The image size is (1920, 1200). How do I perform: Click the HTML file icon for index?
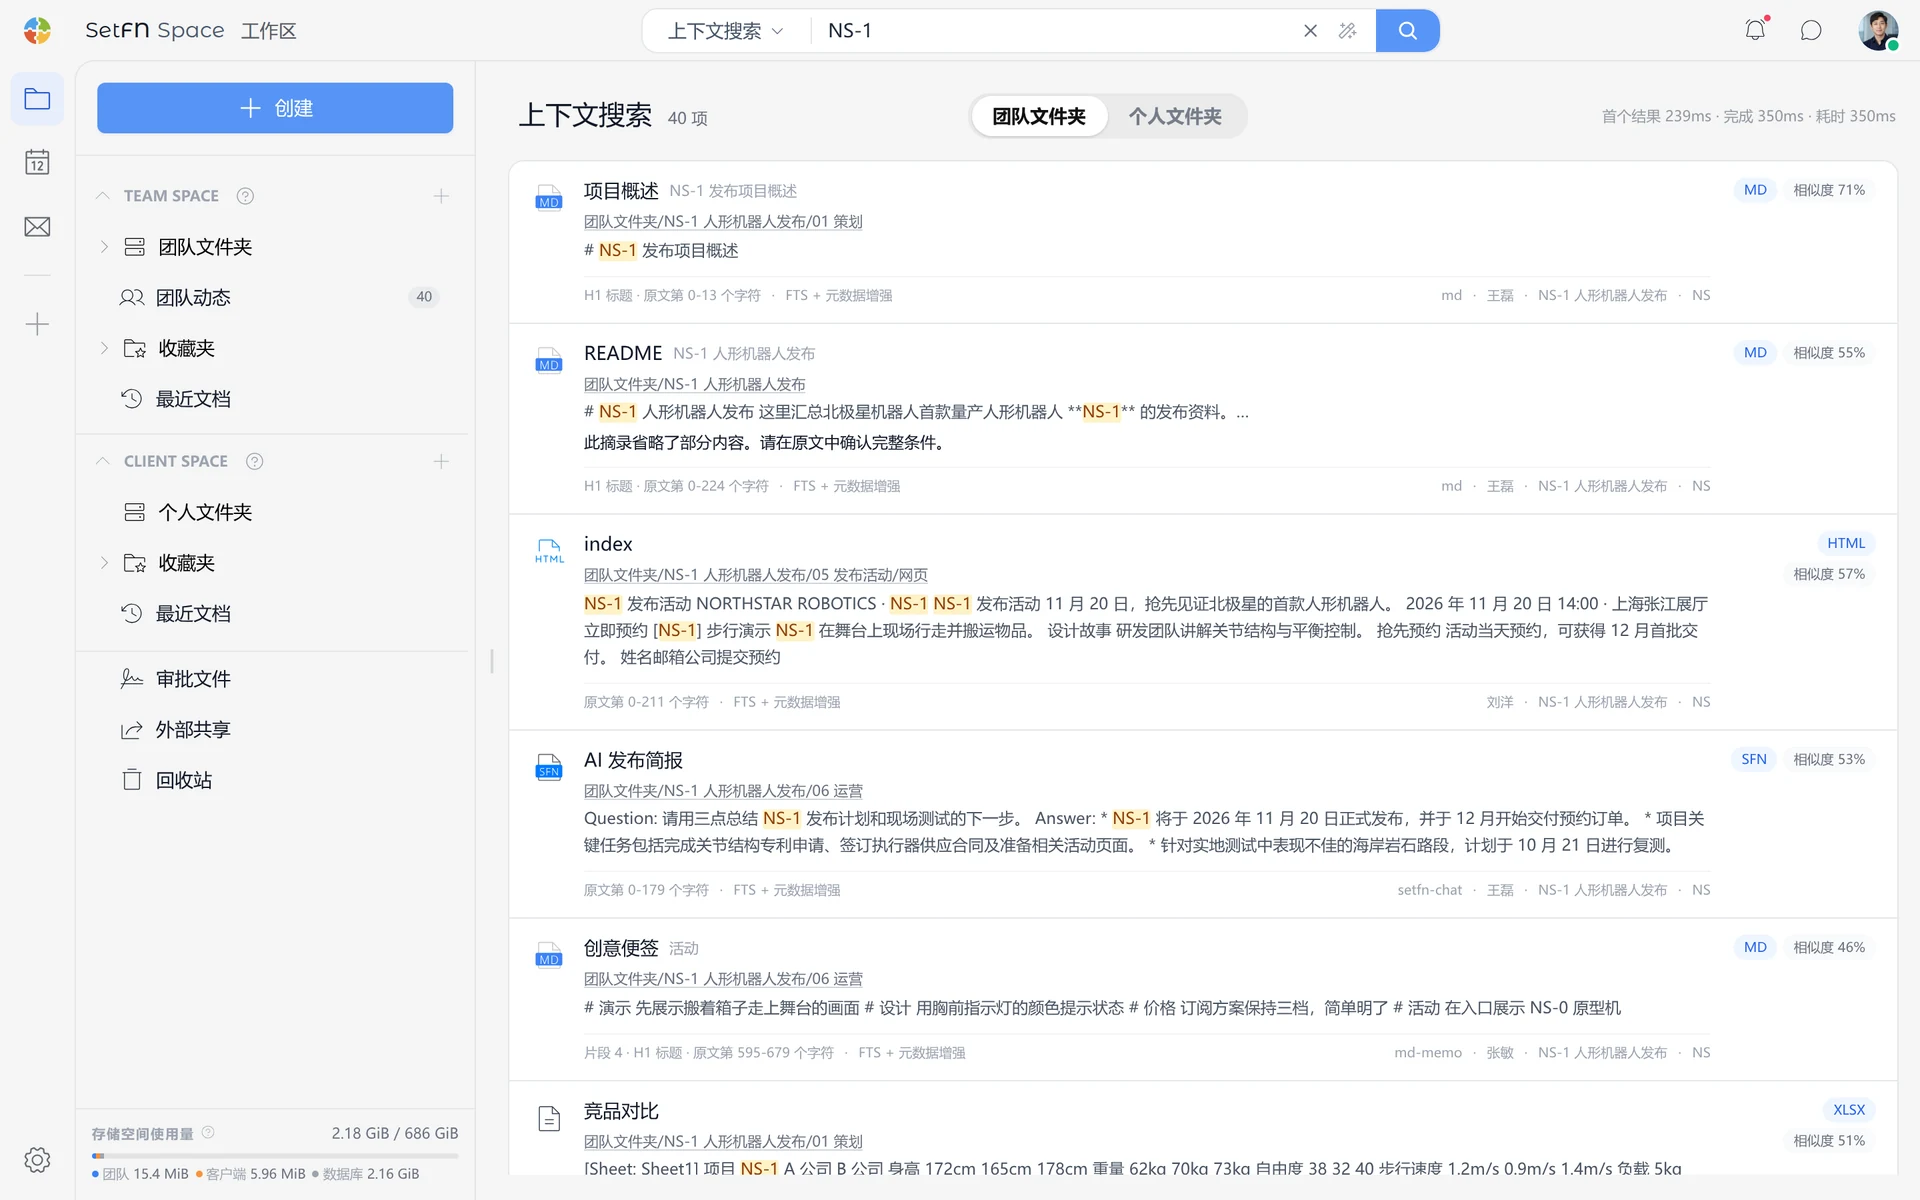tap(549, 551)
